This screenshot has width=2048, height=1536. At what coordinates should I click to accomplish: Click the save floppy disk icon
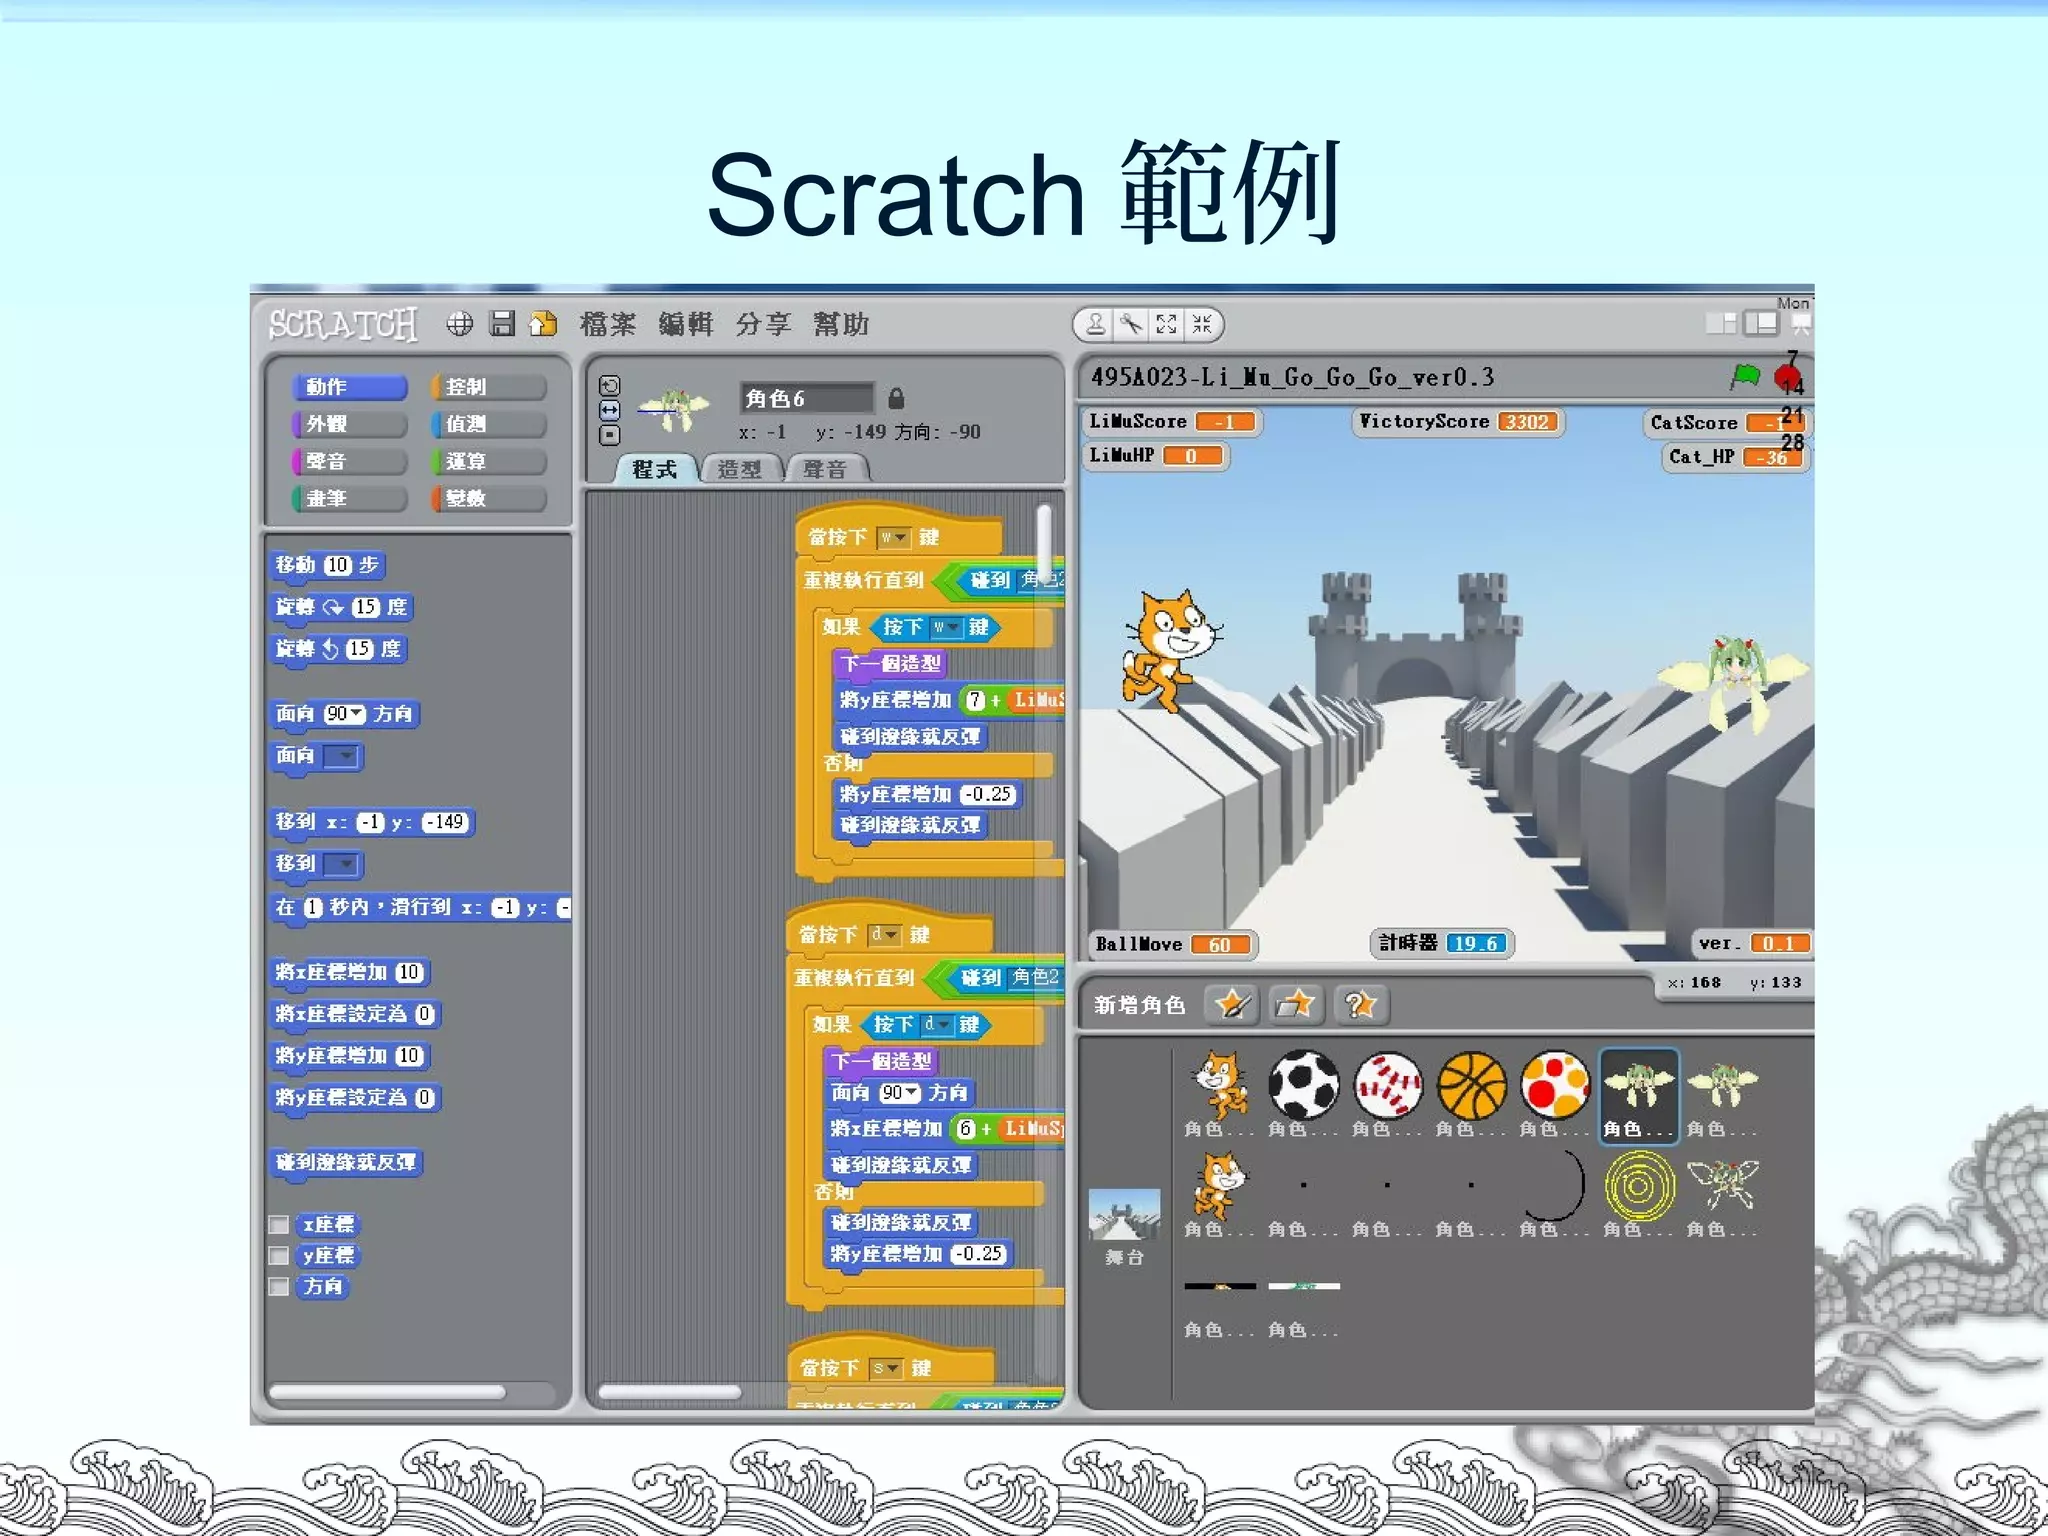(x=502, y=324)
